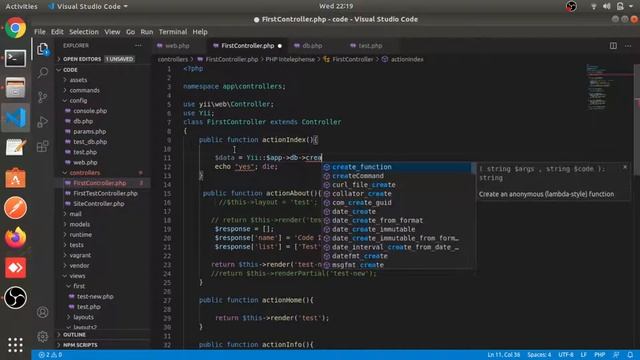Switch to the db.php tab

click(x=312, y=46)
